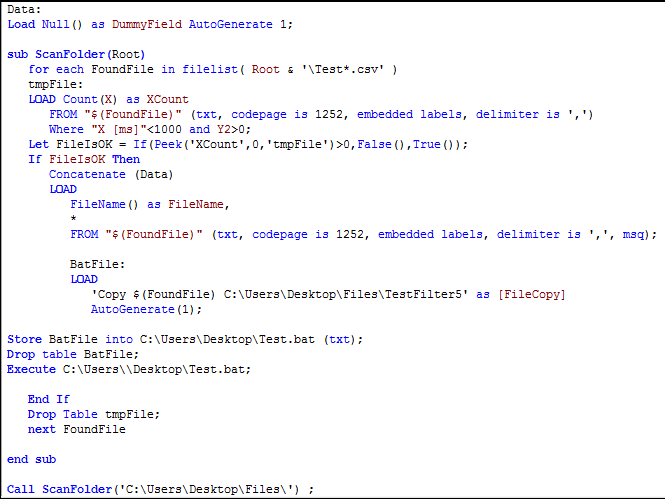Click the 'XCount' alias after Count(X)
This screenshot has height=499, width=665.
tap(168, 100)
